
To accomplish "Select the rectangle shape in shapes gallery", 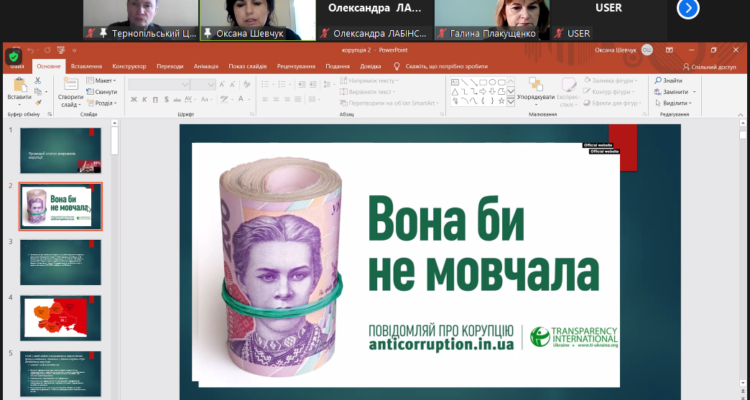I will 483,82.
